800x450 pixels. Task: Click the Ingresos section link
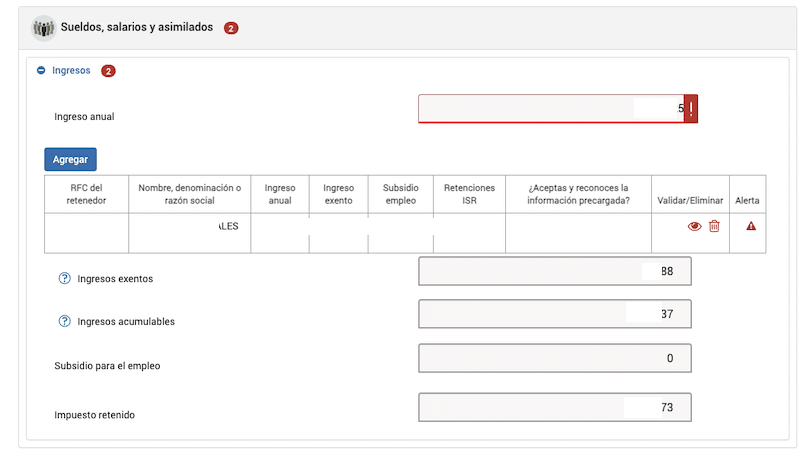[x=71, y=71]
